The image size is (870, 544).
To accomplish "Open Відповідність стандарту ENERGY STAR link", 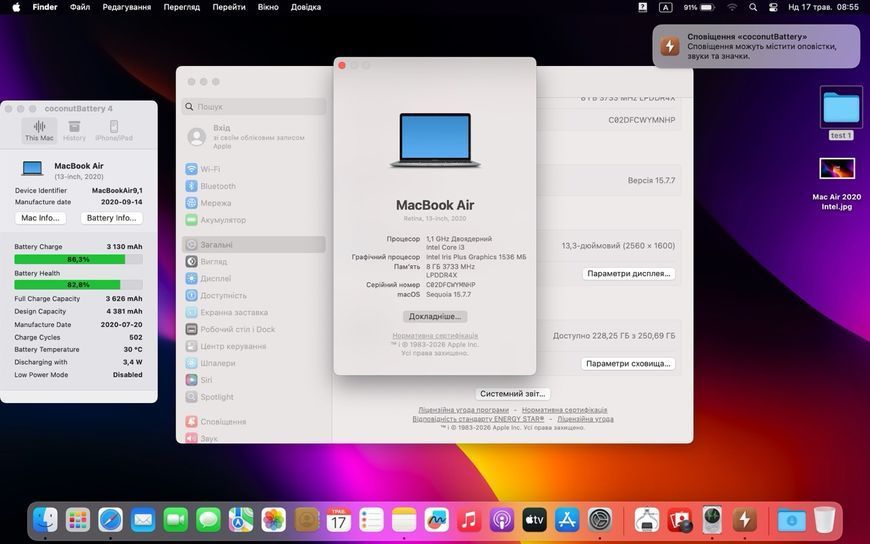I will 478,419.
